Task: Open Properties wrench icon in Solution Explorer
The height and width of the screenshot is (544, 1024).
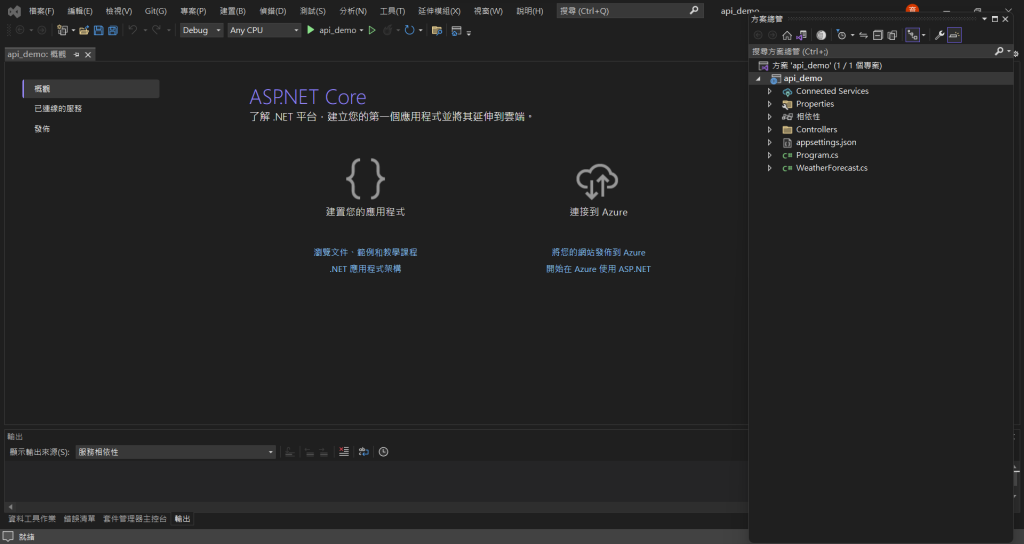Action: 939,35
